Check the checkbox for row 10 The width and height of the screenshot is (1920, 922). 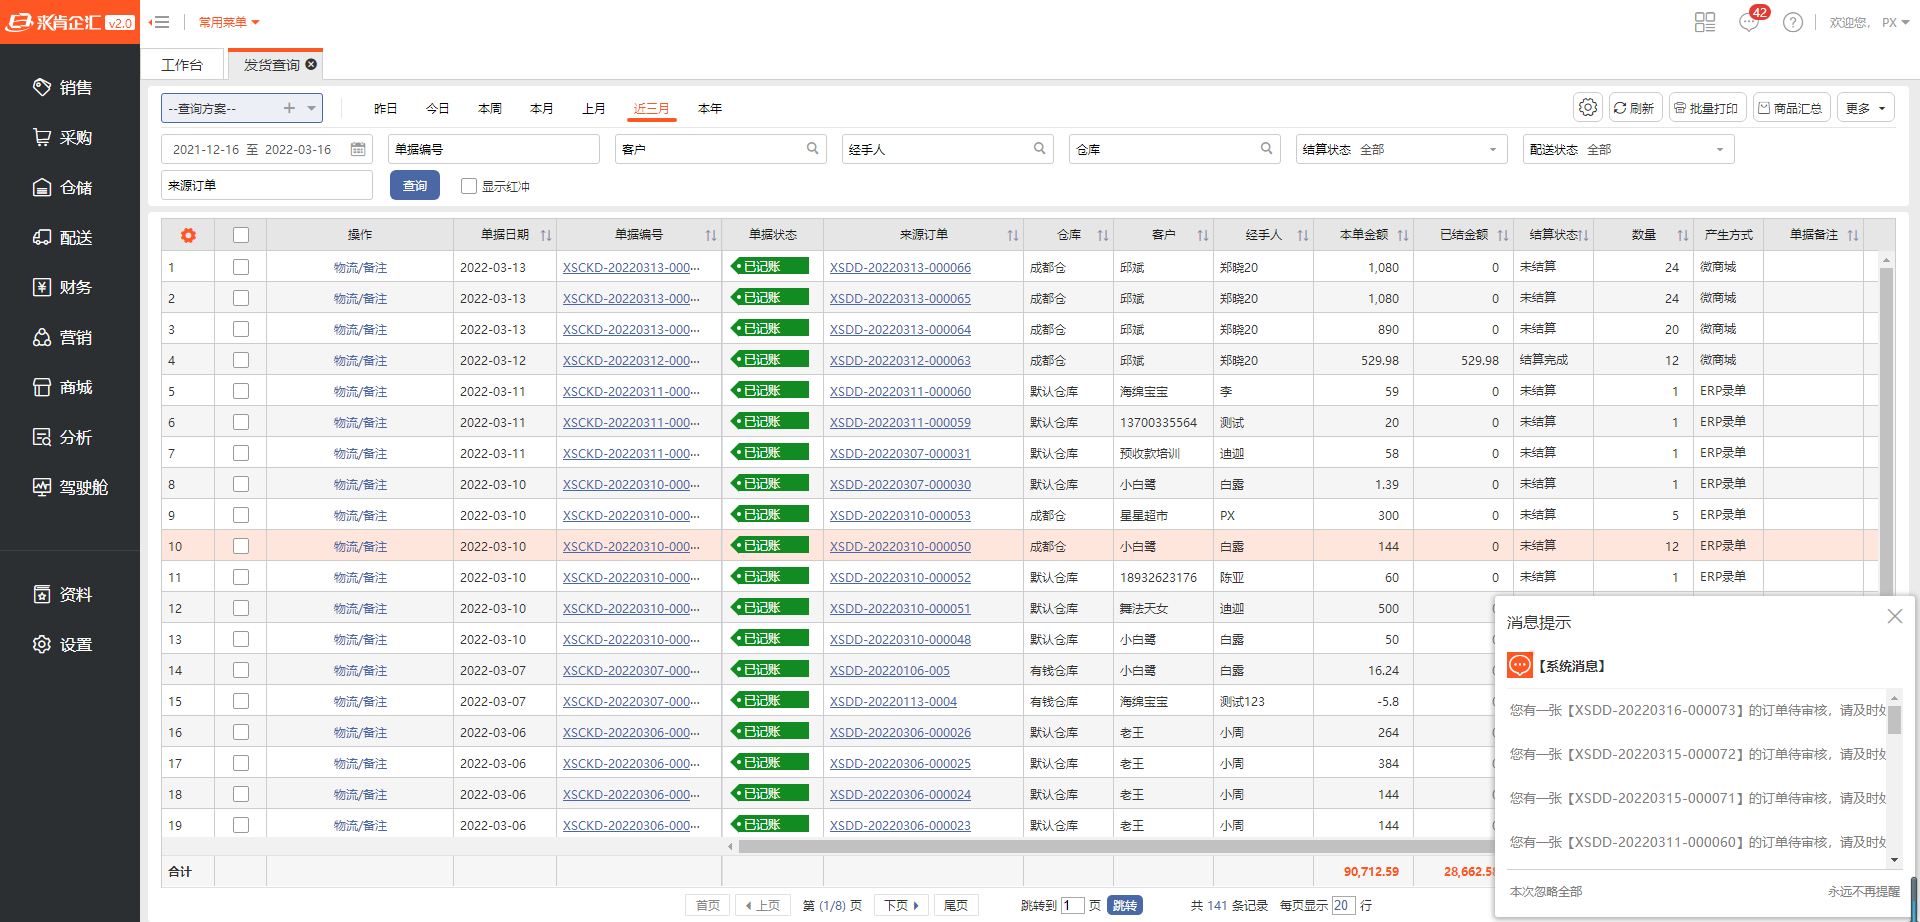240,546
